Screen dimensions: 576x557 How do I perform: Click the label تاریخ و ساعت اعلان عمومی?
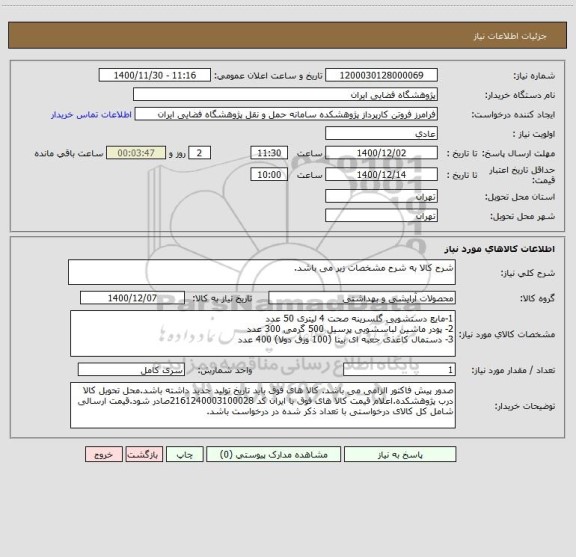click(268, 76)
